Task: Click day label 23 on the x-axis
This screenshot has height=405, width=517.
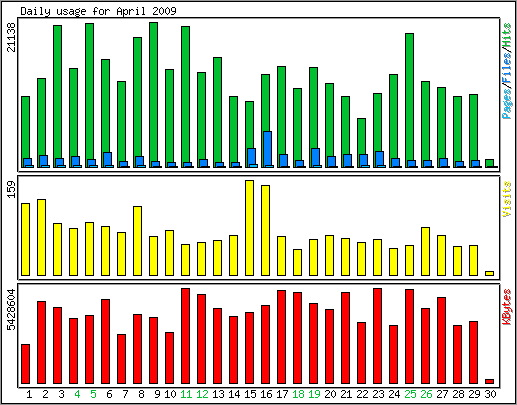Action: pyautogui.click(x=378, y=394)
